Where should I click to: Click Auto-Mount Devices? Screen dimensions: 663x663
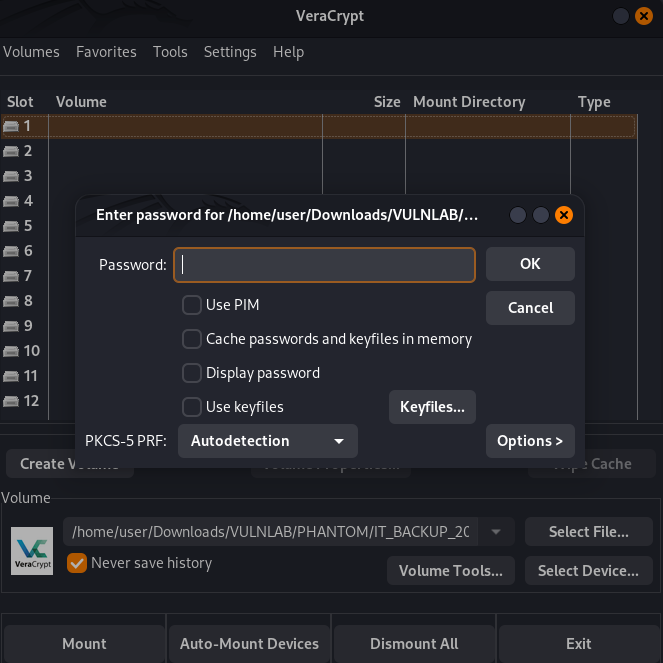pos(249,644)
